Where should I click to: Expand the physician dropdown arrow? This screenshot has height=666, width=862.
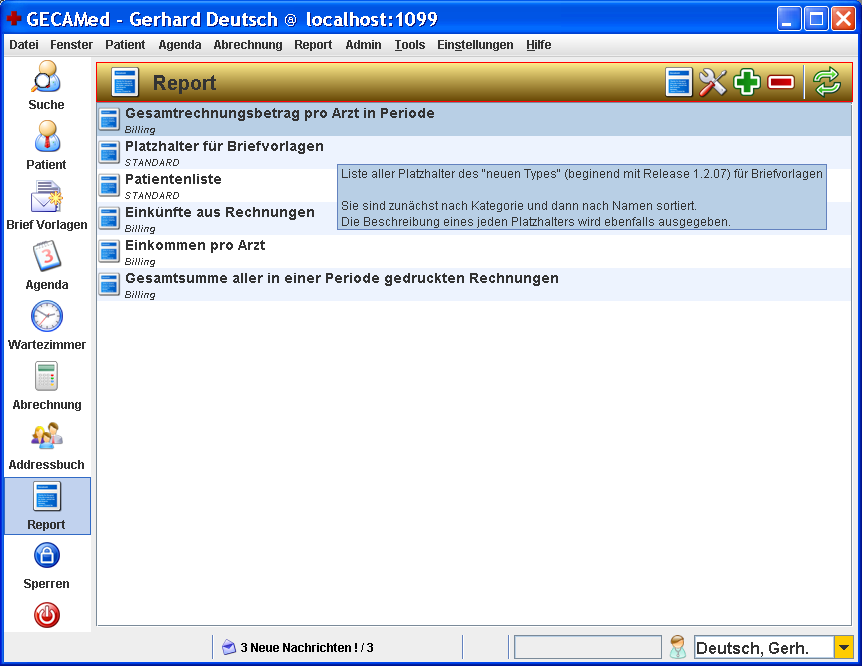click(843, 648)
